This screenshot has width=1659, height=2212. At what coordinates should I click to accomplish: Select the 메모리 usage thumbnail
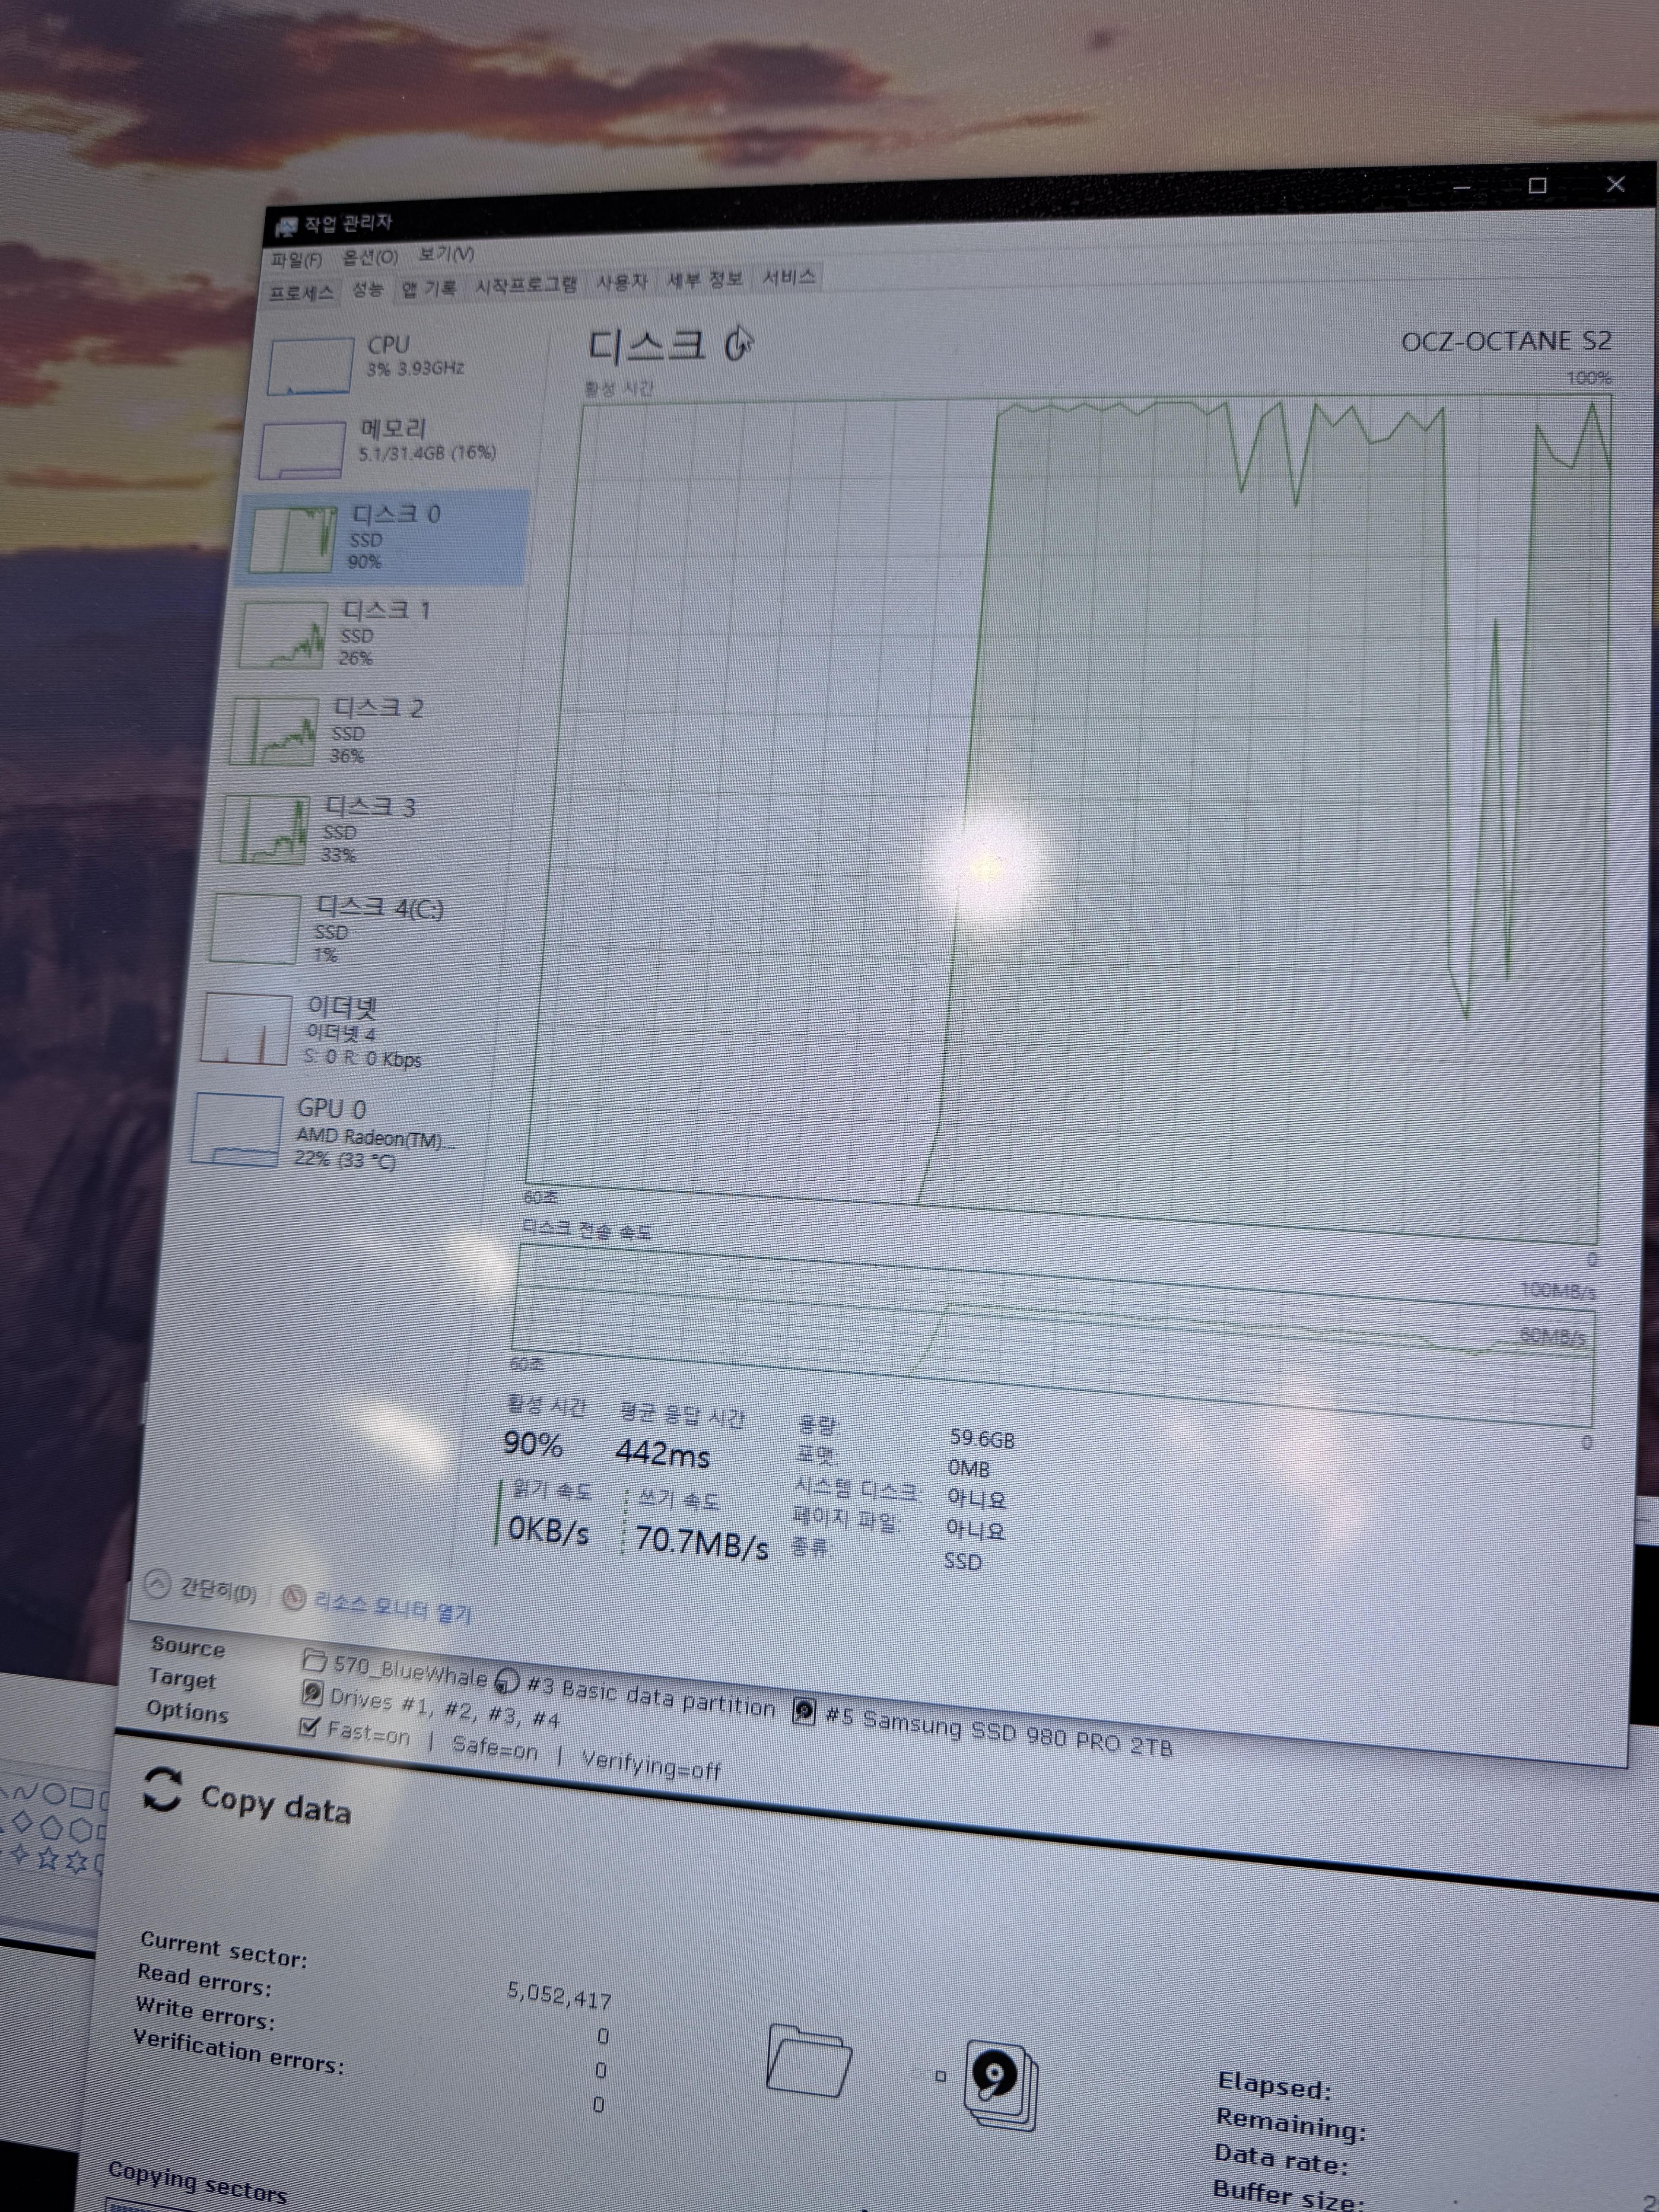(x=301, y=450)
